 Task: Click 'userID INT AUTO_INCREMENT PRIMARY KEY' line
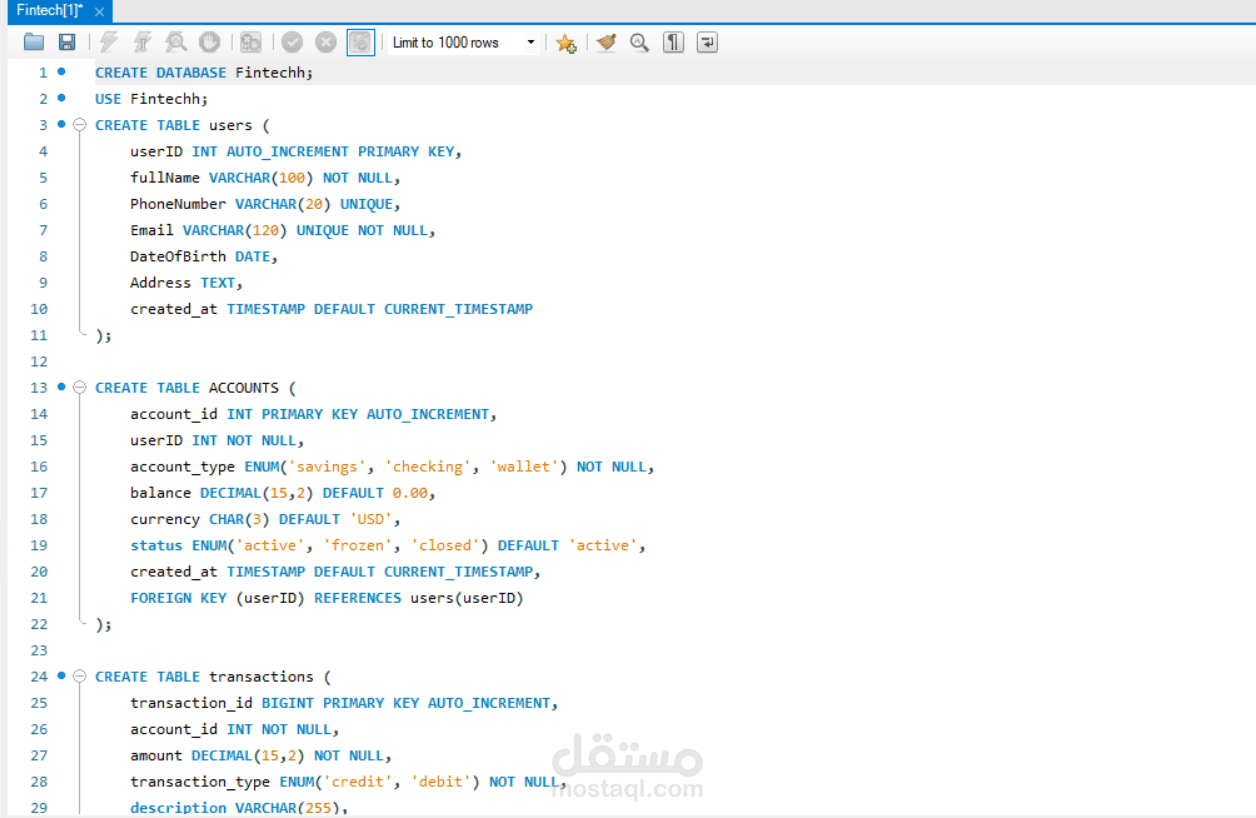click(x=296, y=152)
